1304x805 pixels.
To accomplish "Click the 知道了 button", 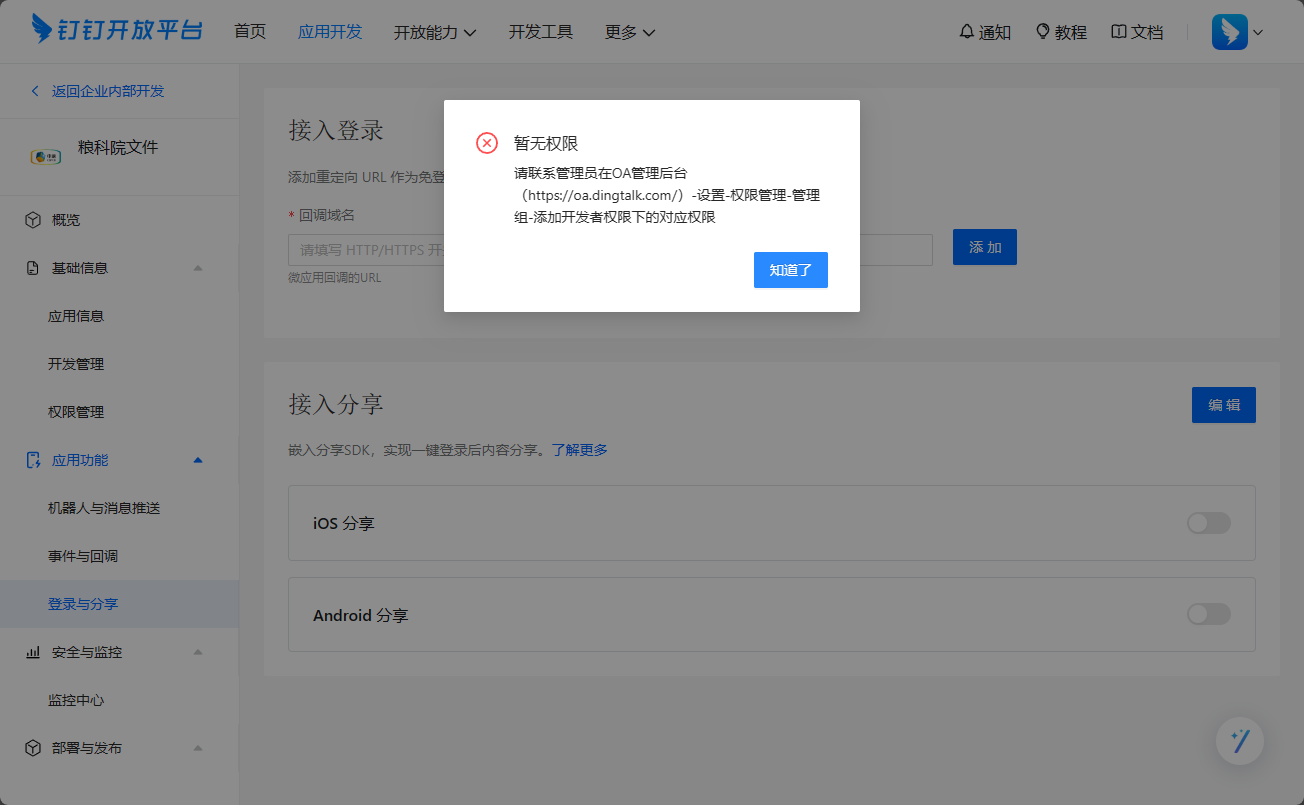I will tap(791, 270).
